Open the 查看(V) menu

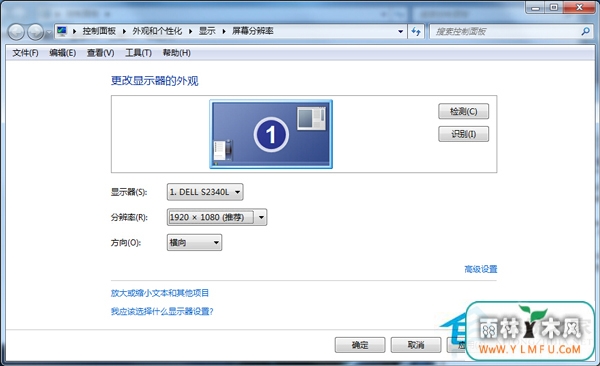pos(100,53)
